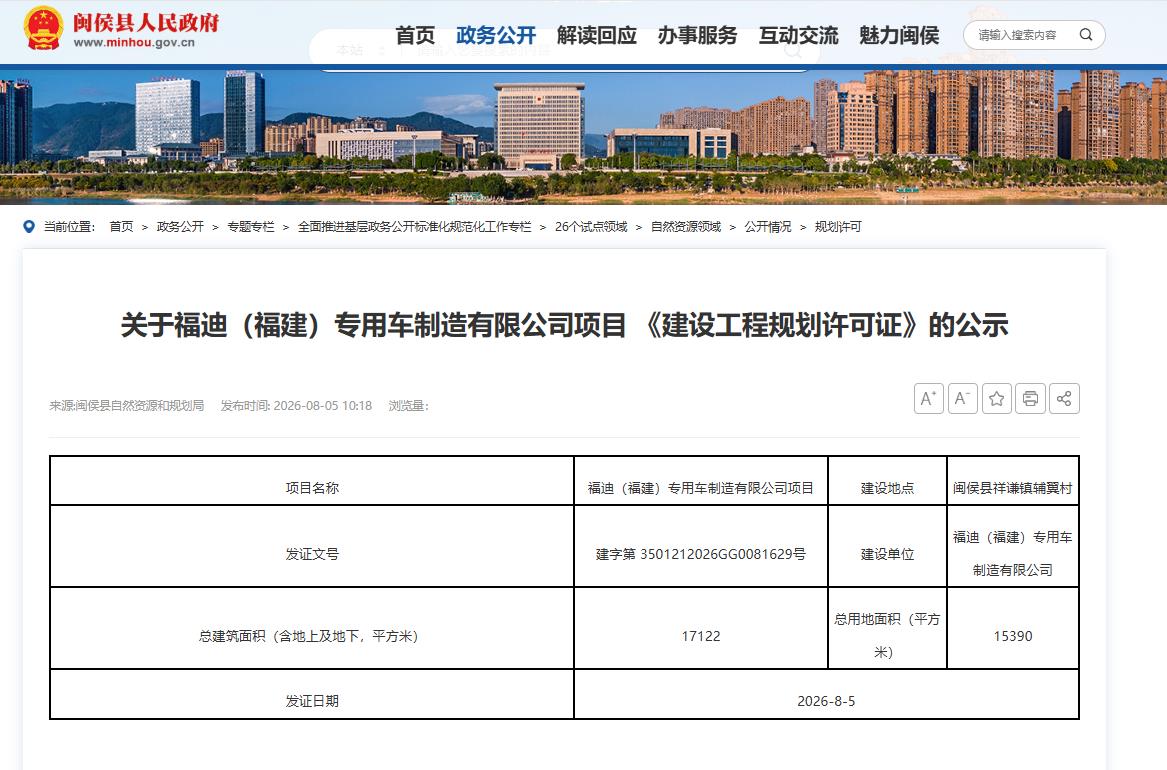Open the 办事服务 navigation menu
This screenshot has width=1167, height=770.
(697, 35)
